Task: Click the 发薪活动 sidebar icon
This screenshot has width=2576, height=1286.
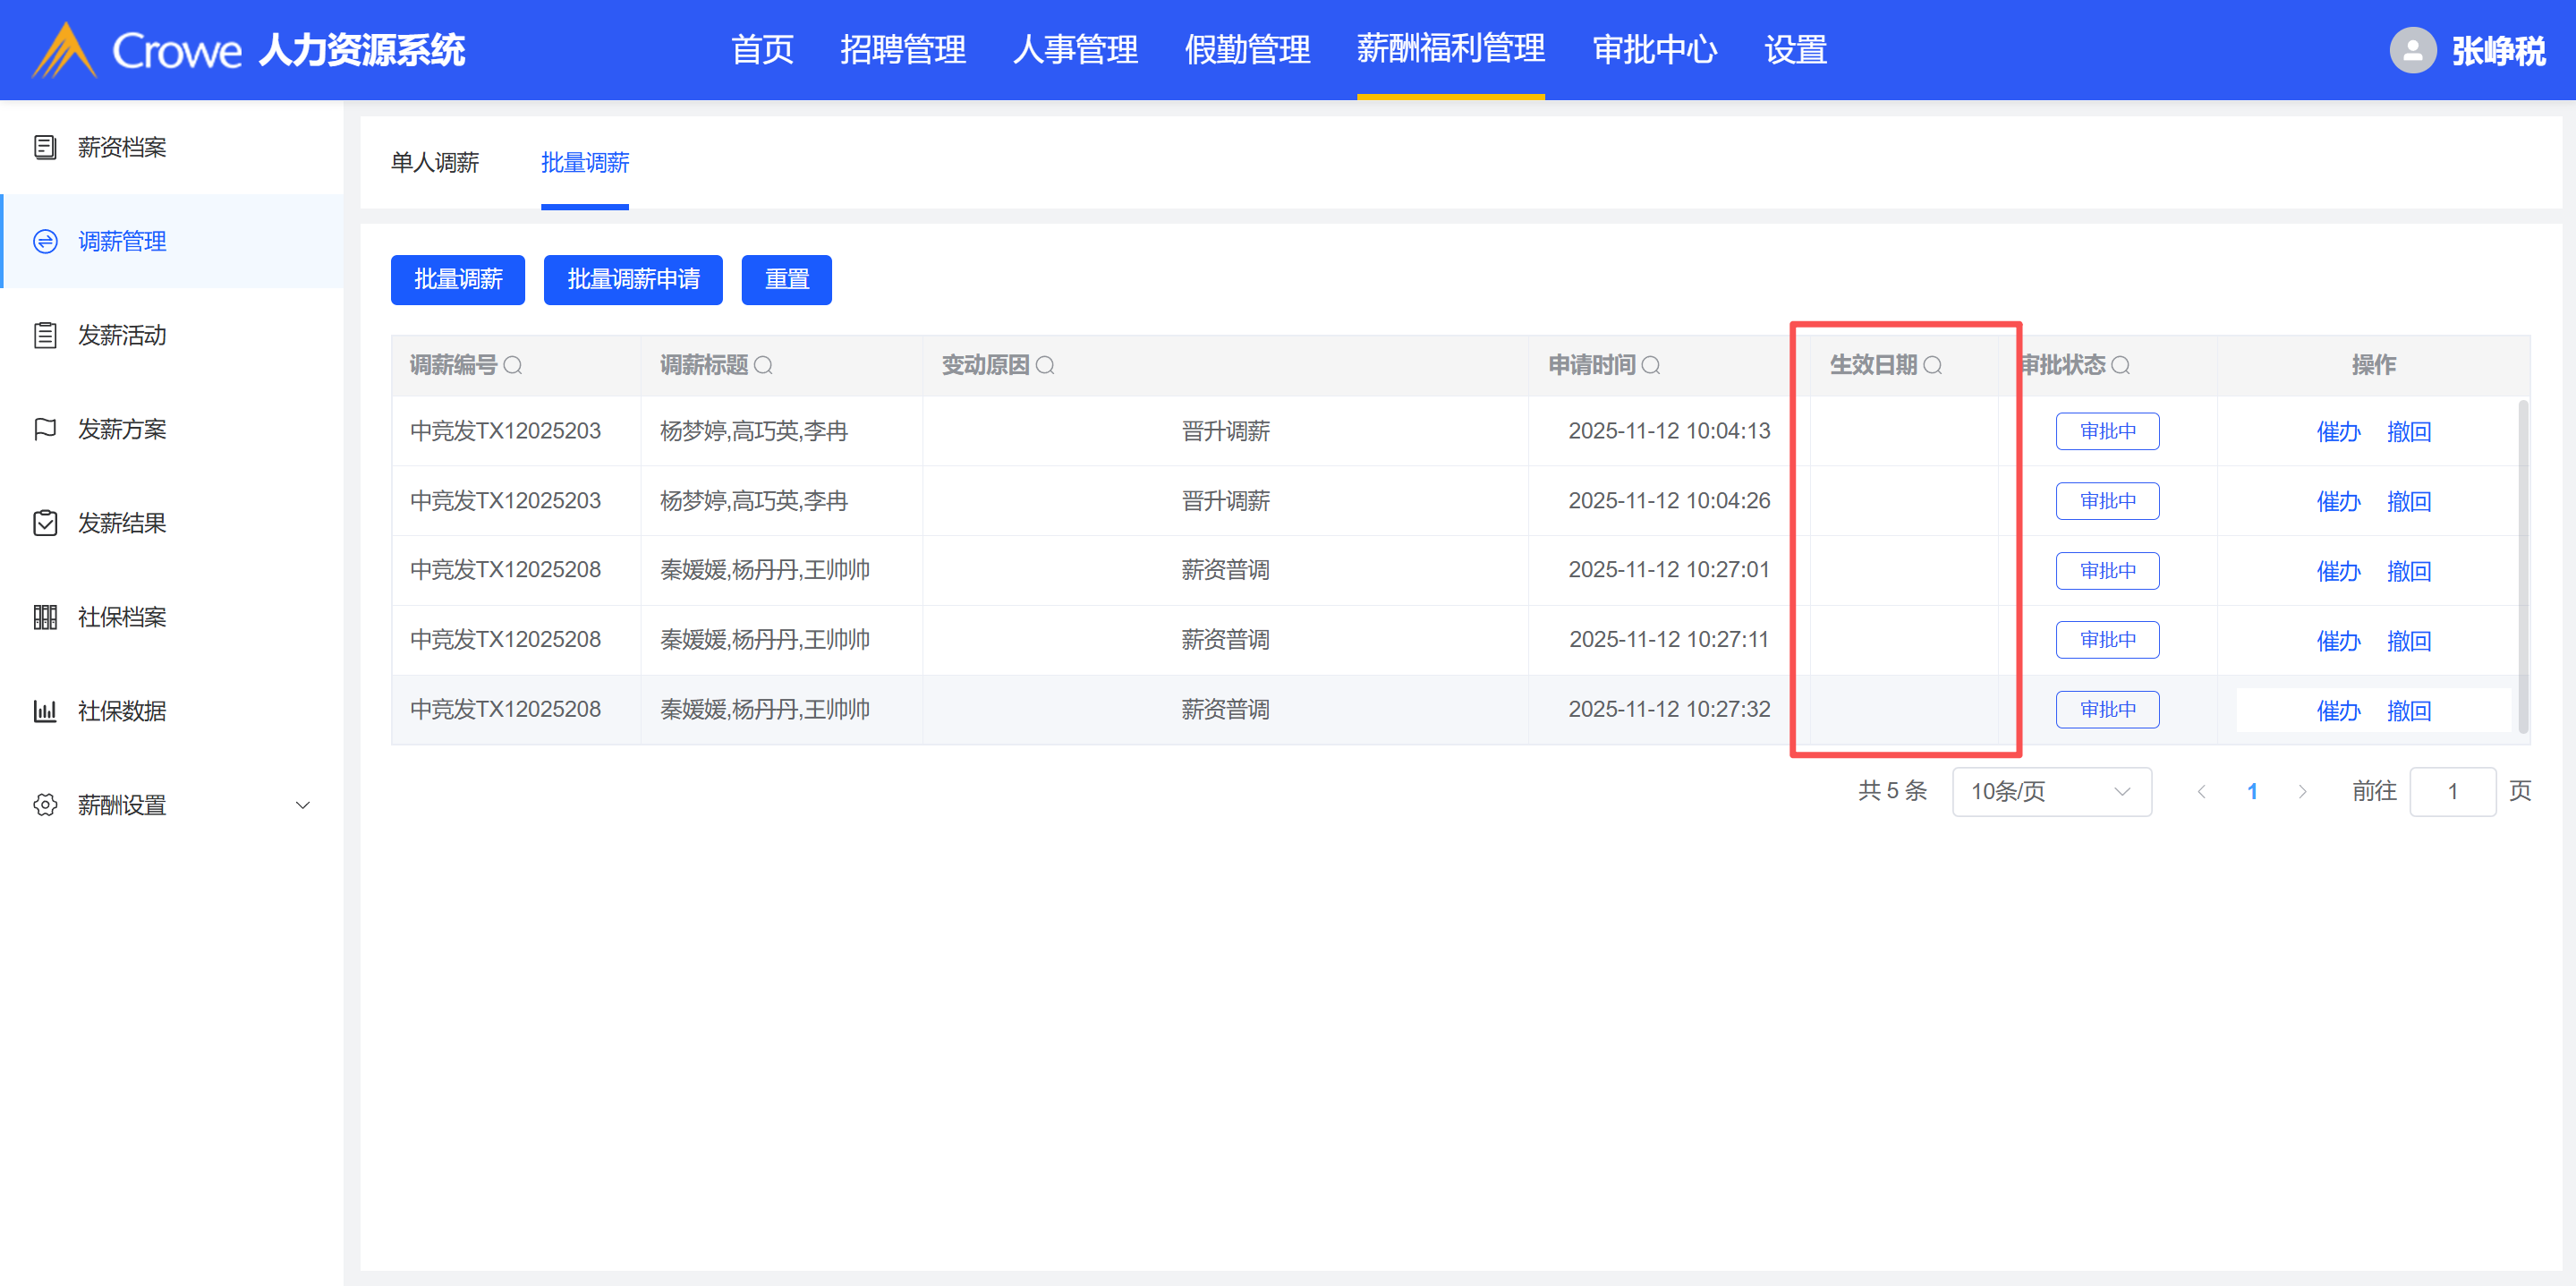Action: point(45,335)
